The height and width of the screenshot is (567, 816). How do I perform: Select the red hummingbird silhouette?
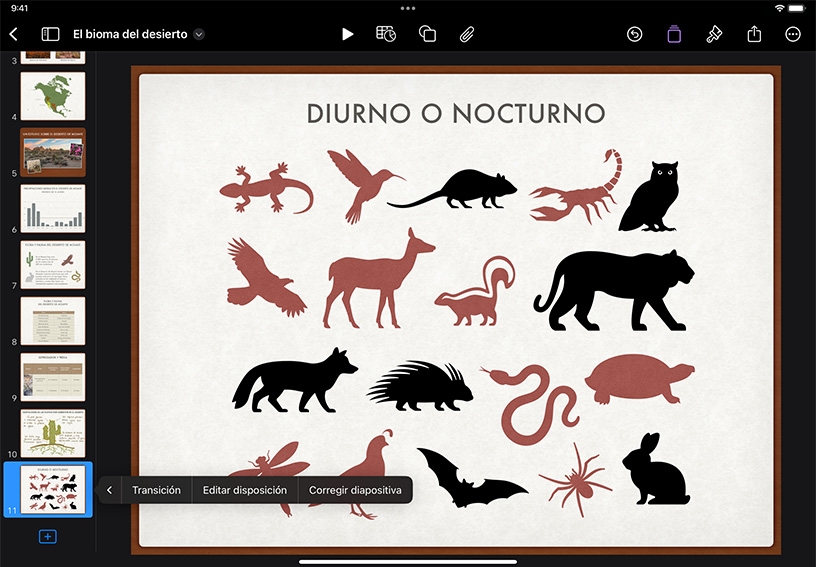[x=364, y=186]
